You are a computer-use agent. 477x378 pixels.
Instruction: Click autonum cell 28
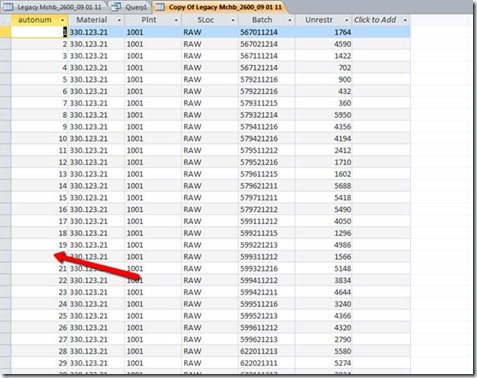coord(39,352)
